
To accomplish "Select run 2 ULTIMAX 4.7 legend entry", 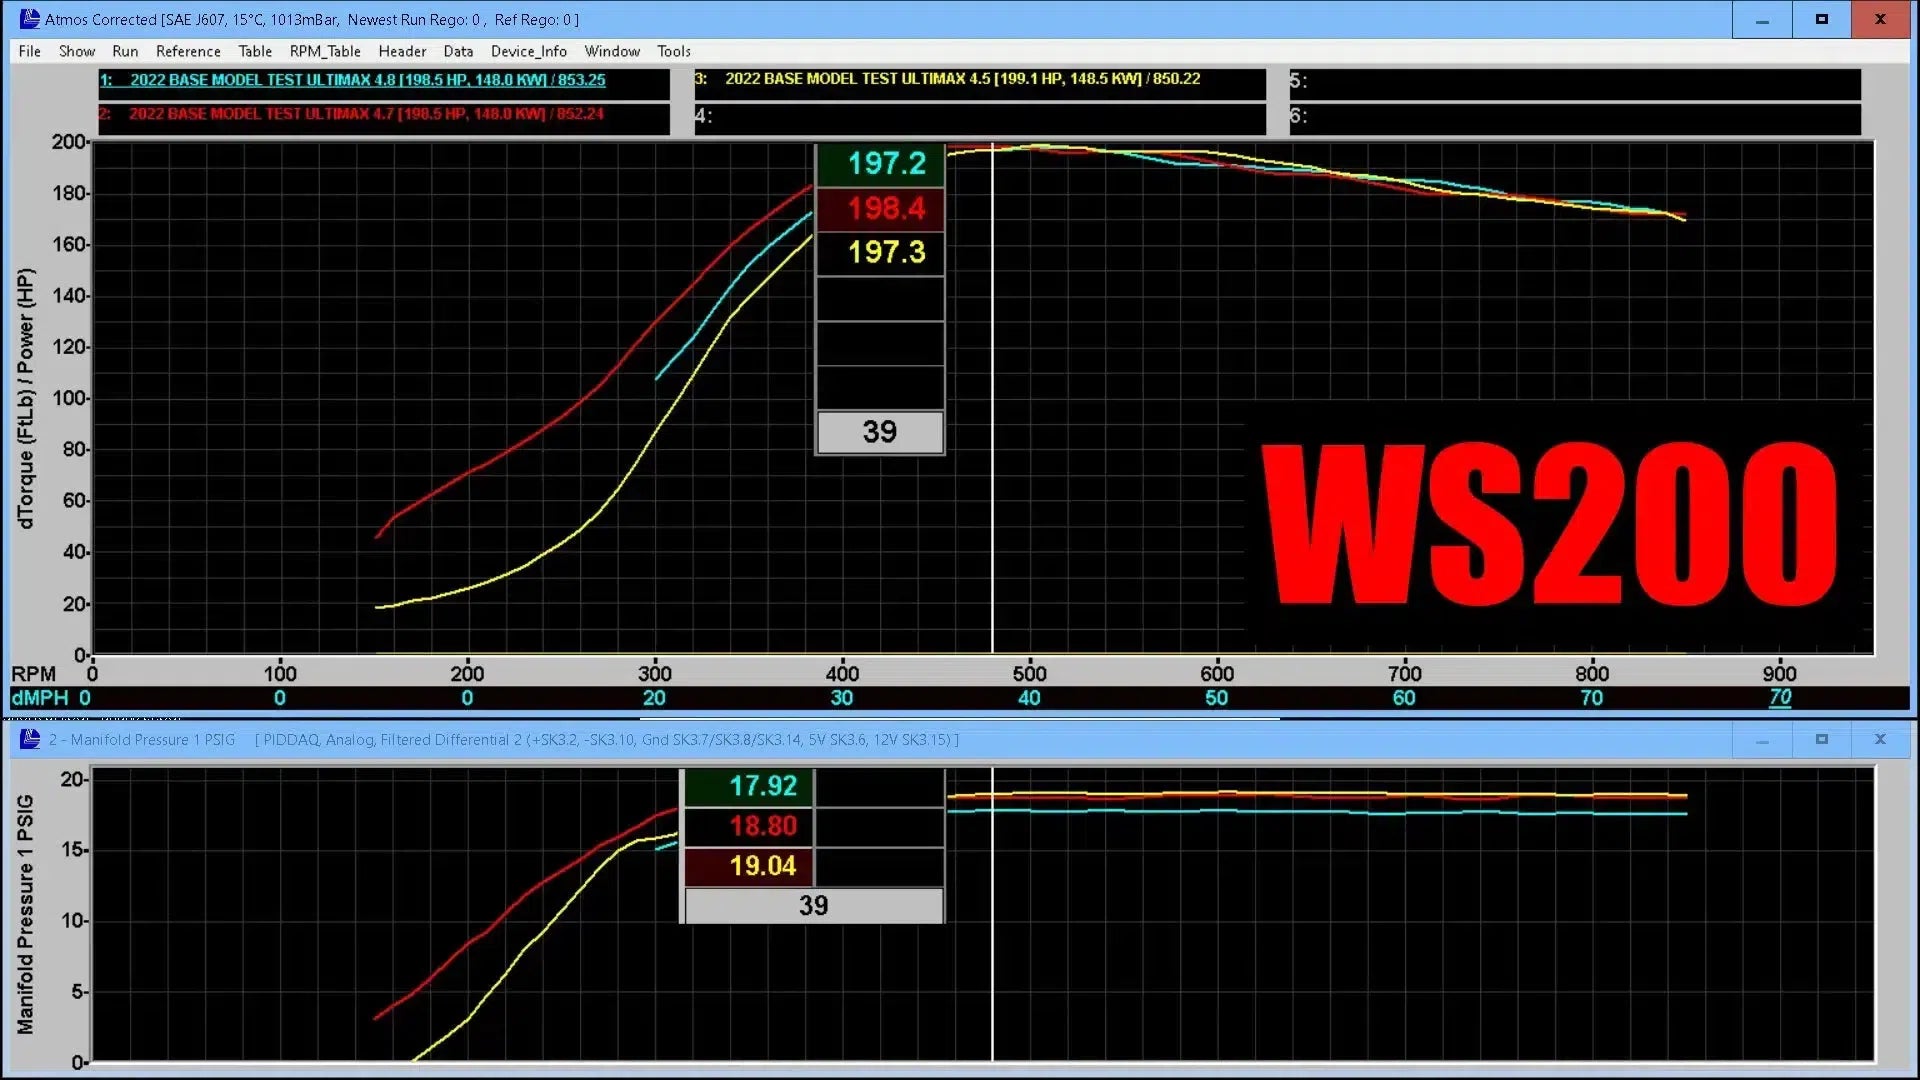I will coord(366,114).
